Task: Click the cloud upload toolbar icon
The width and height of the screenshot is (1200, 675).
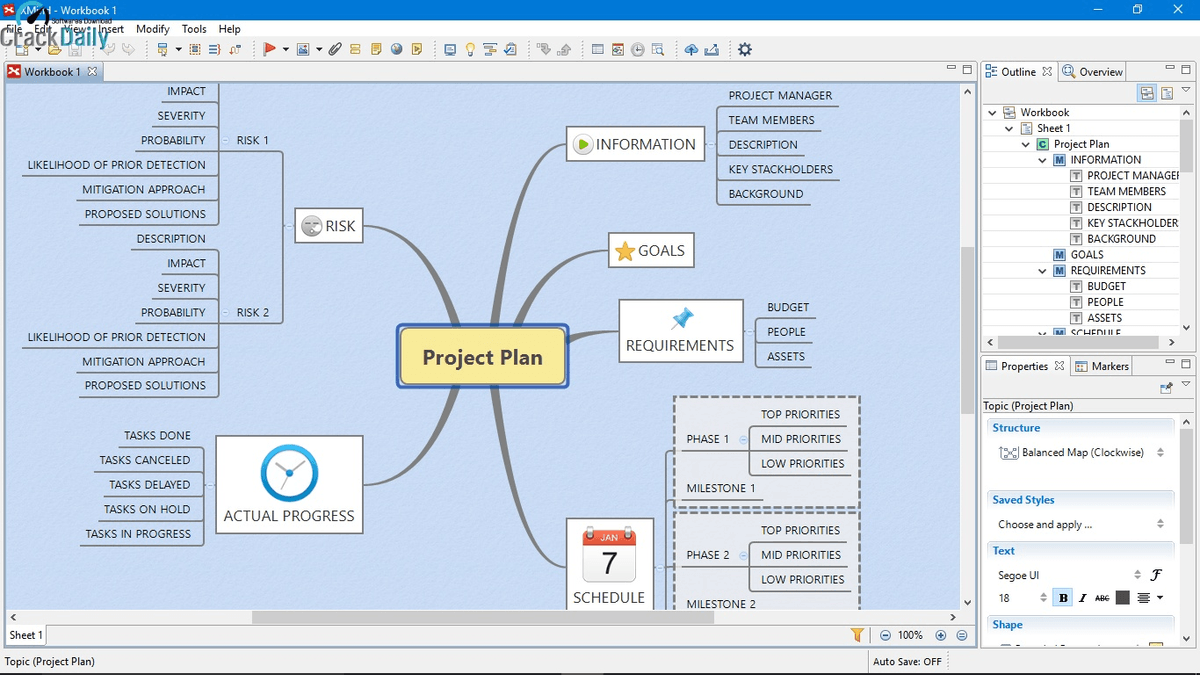Action: pos(691,49)
